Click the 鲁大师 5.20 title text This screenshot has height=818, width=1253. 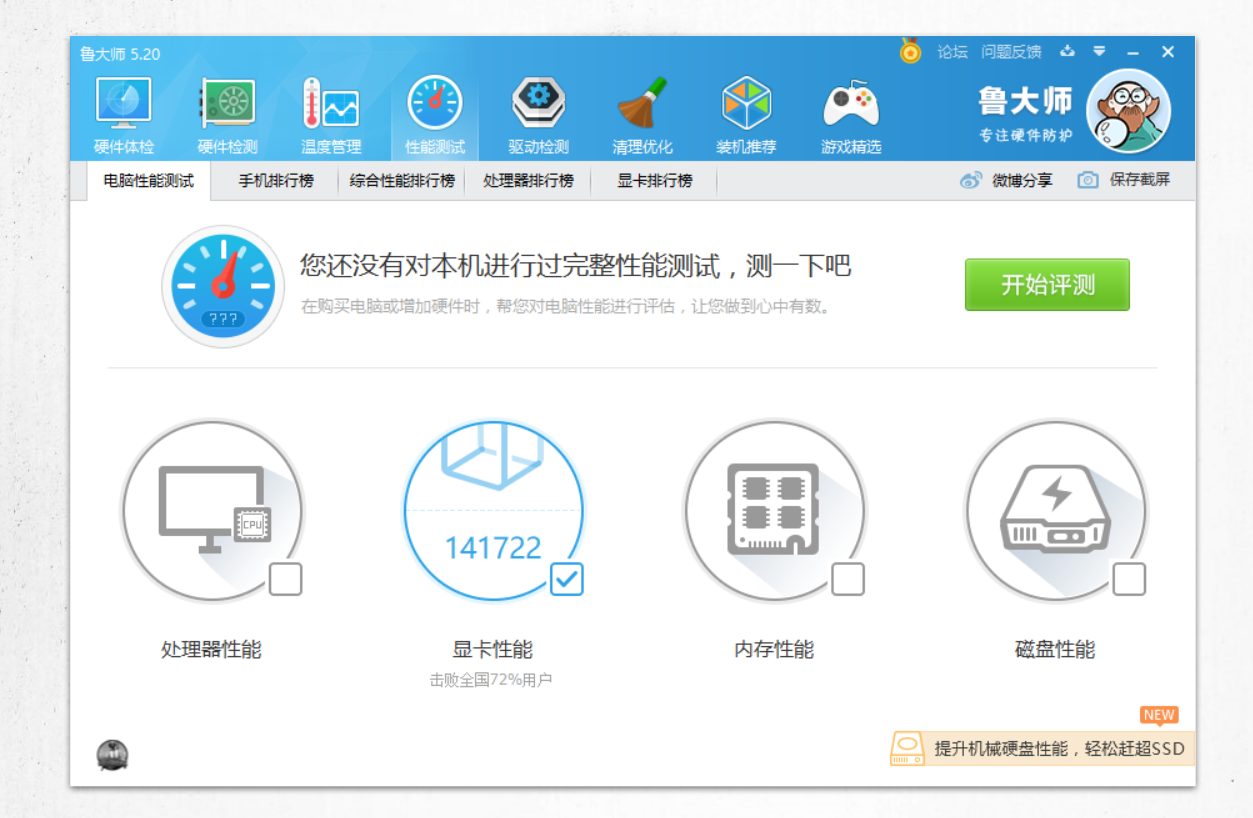pyautogui.click(x=120, y=54)
